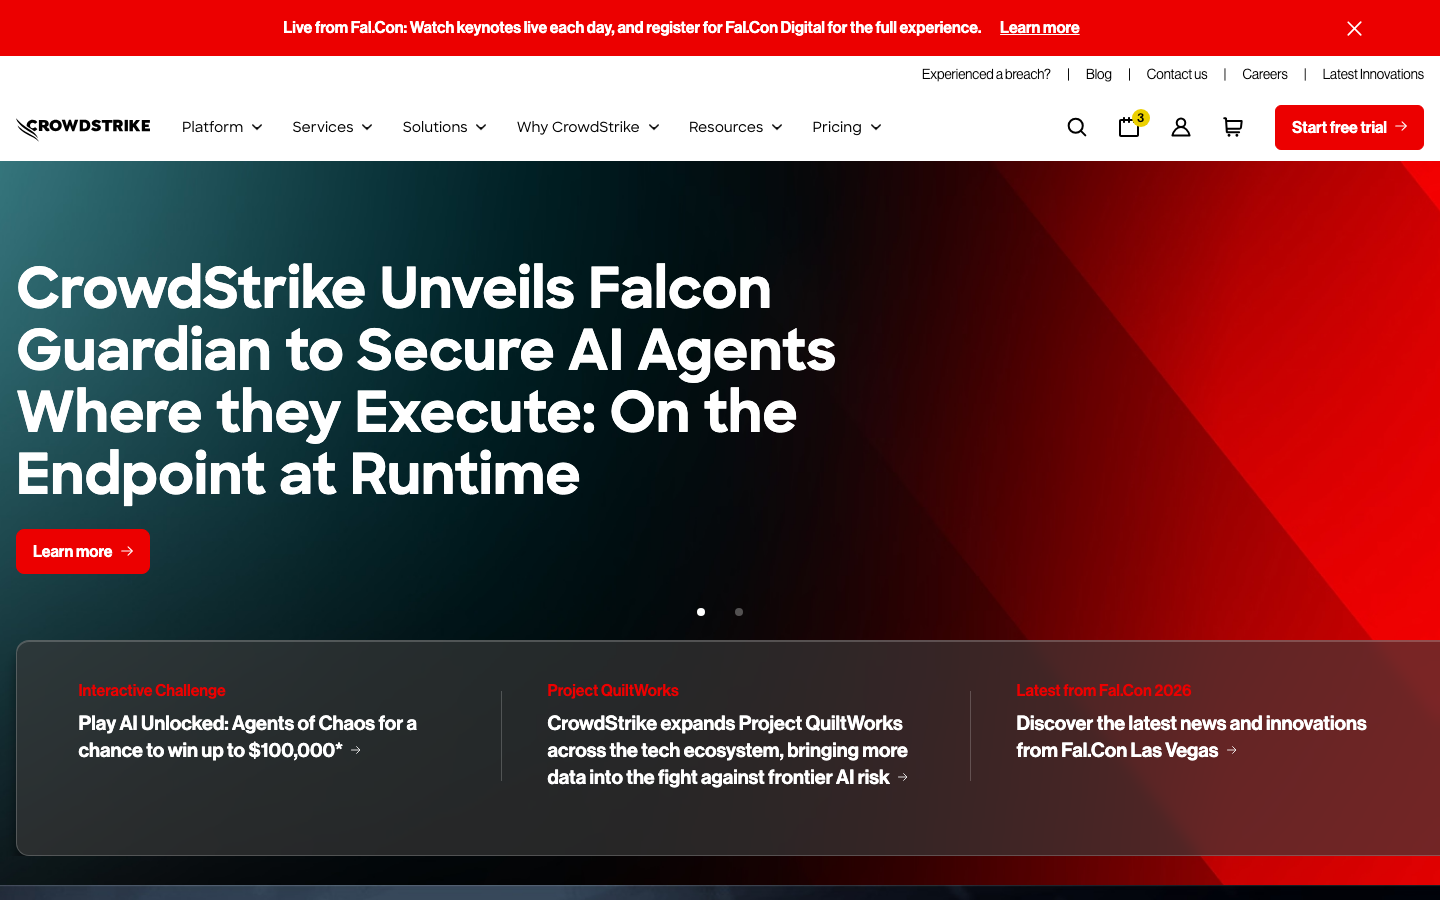
Task: Open the Project QuiltWorks expansion article
Action: (728, 750)
